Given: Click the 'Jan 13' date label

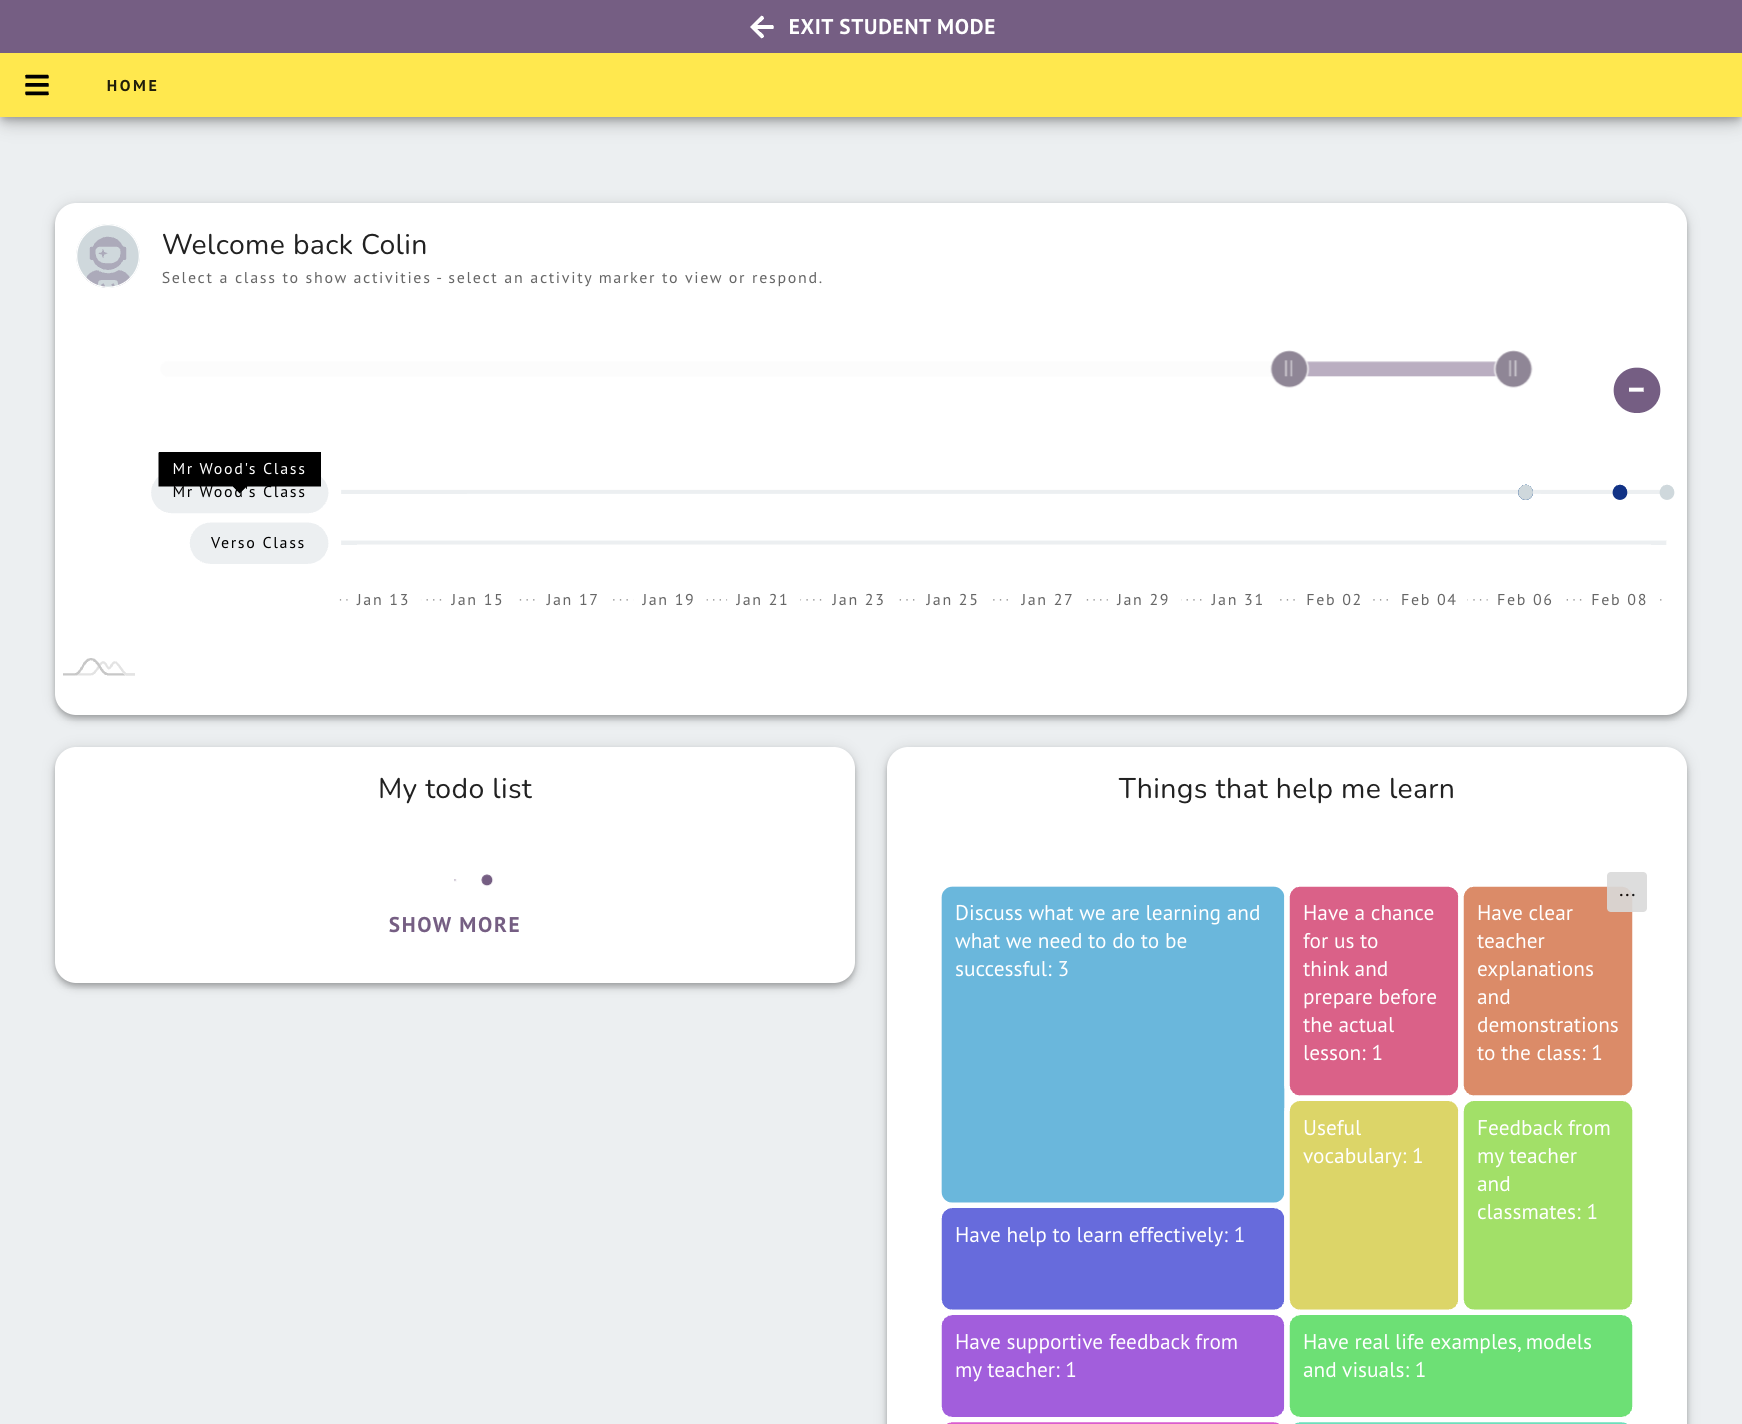Looking at the screenshot, I should coord(382,600).
